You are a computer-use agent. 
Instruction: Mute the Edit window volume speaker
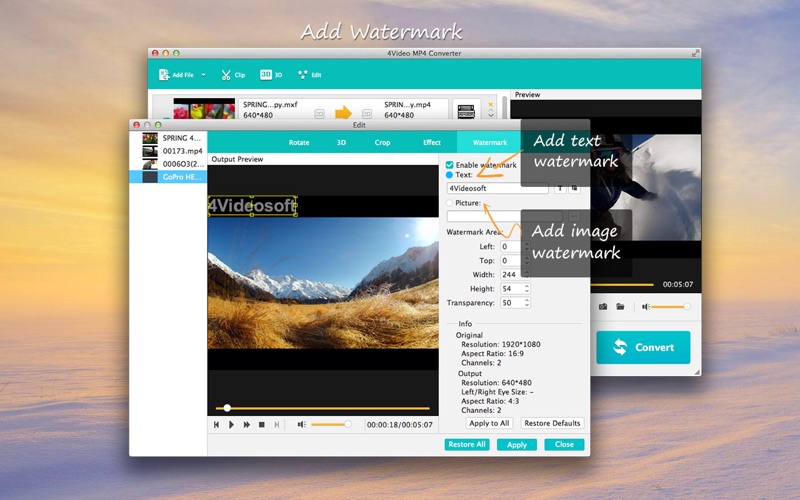click(302, 424)
